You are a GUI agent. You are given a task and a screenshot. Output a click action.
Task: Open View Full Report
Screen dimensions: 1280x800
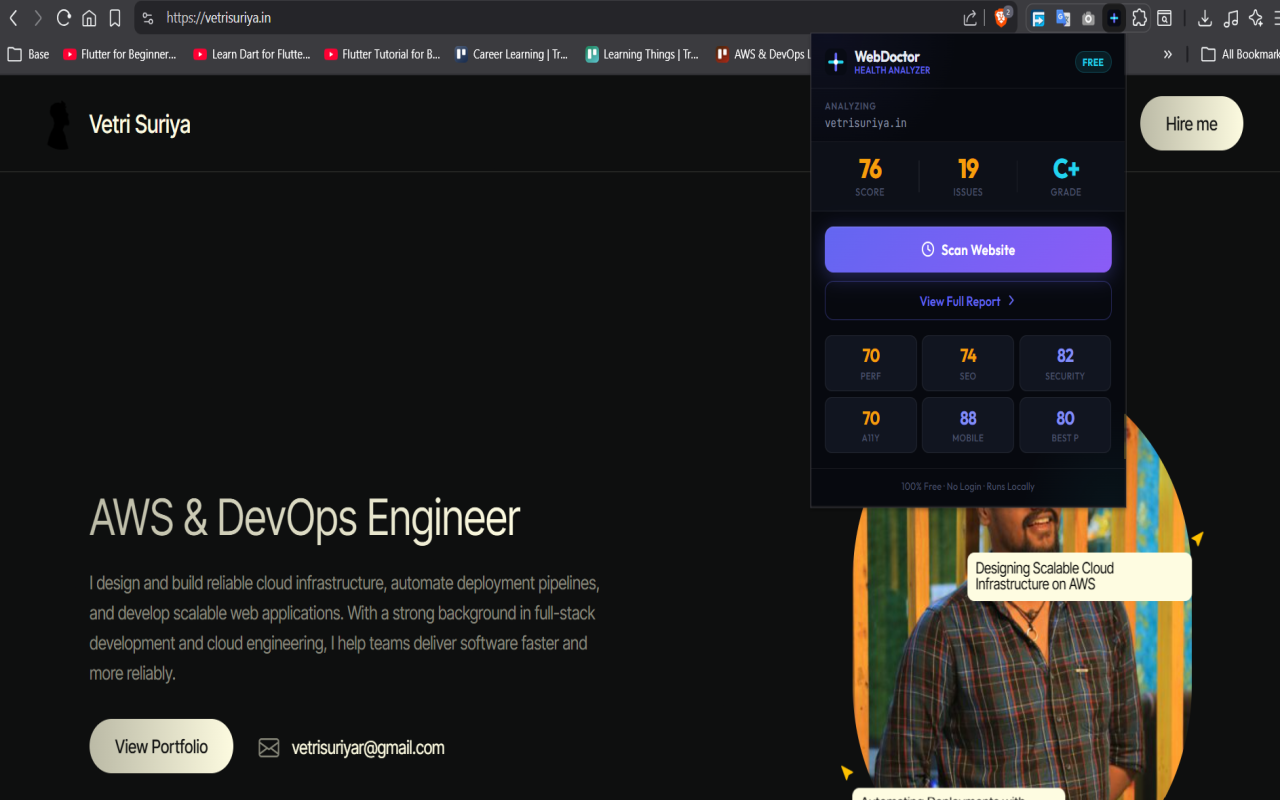(968, 301)
